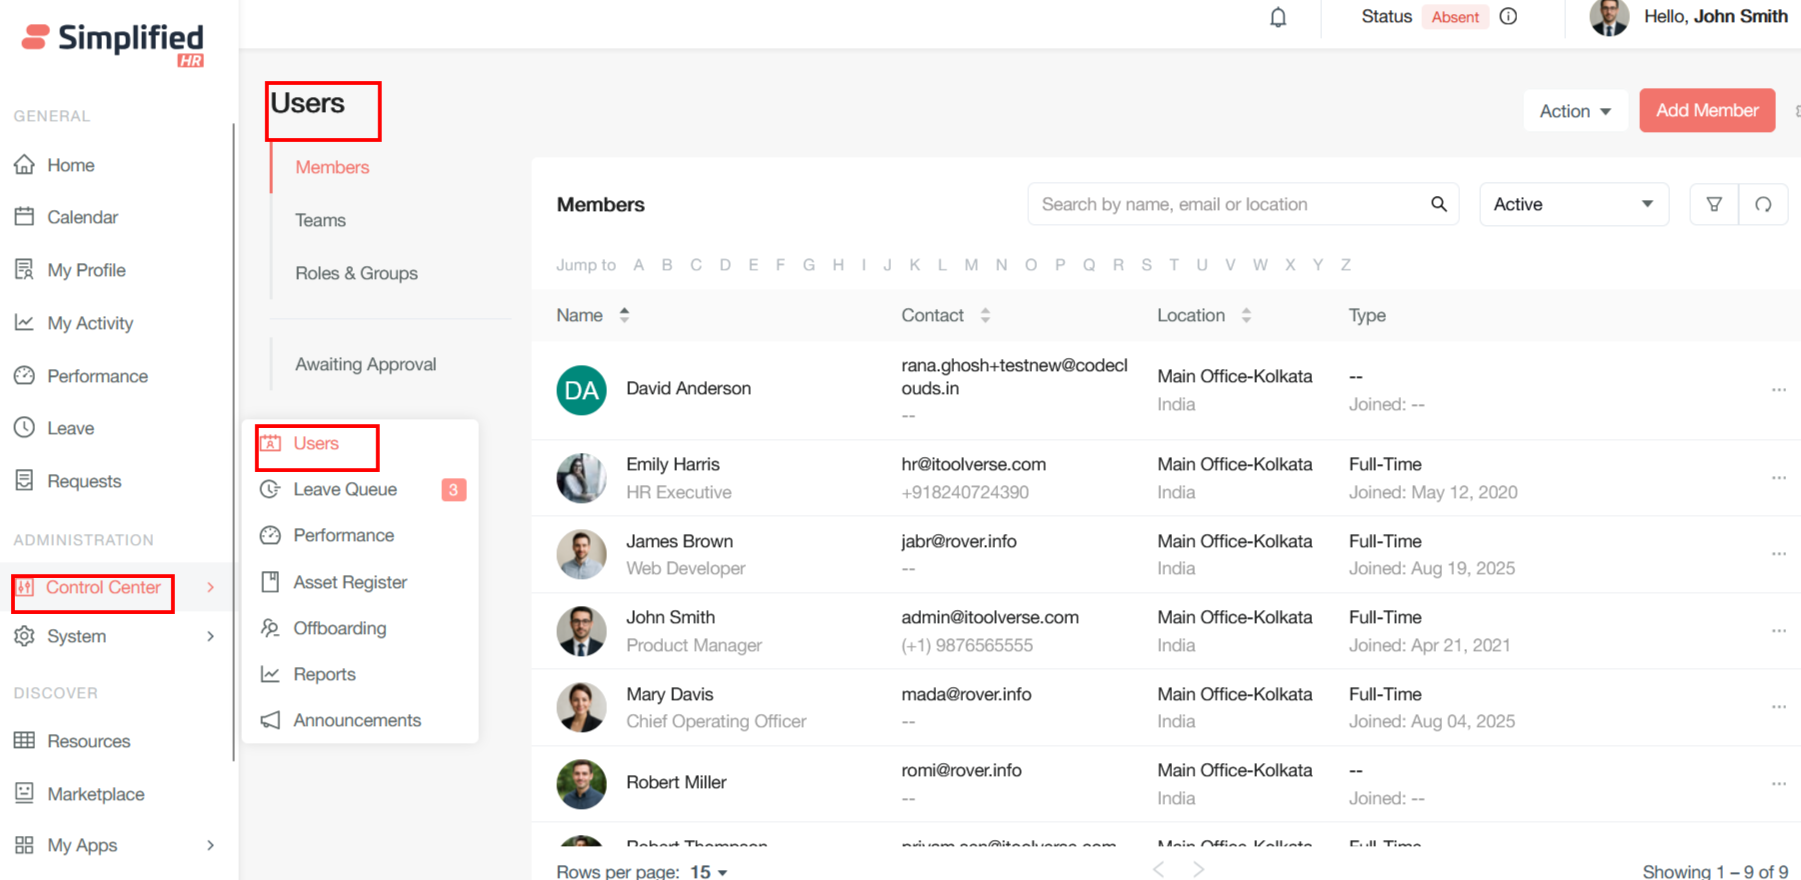Sort members by Location column
1801x880 pixels.
pyautogui.click(x=1246, y=315)
